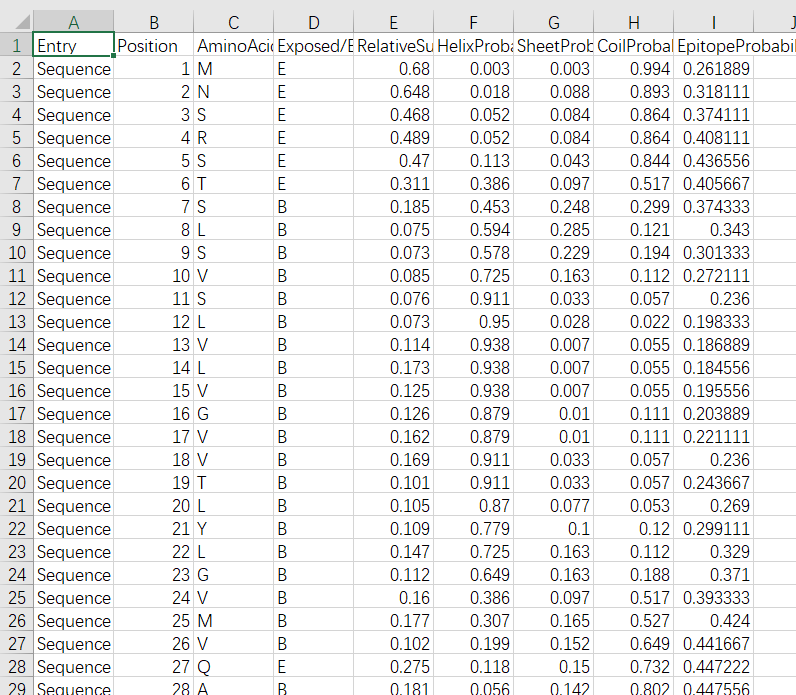Select column I header
This screenshot has width=796, height=695.
point(713,22)
